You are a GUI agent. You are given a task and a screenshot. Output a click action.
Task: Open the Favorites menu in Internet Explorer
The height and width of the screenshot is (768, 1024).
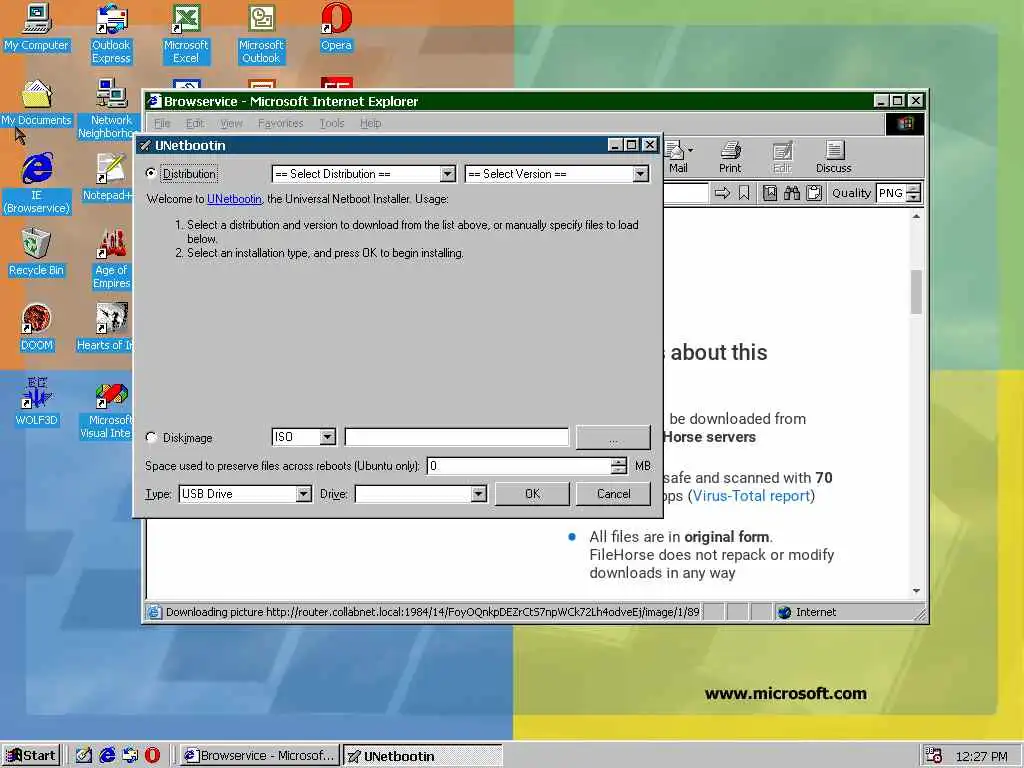coord(281,123)
